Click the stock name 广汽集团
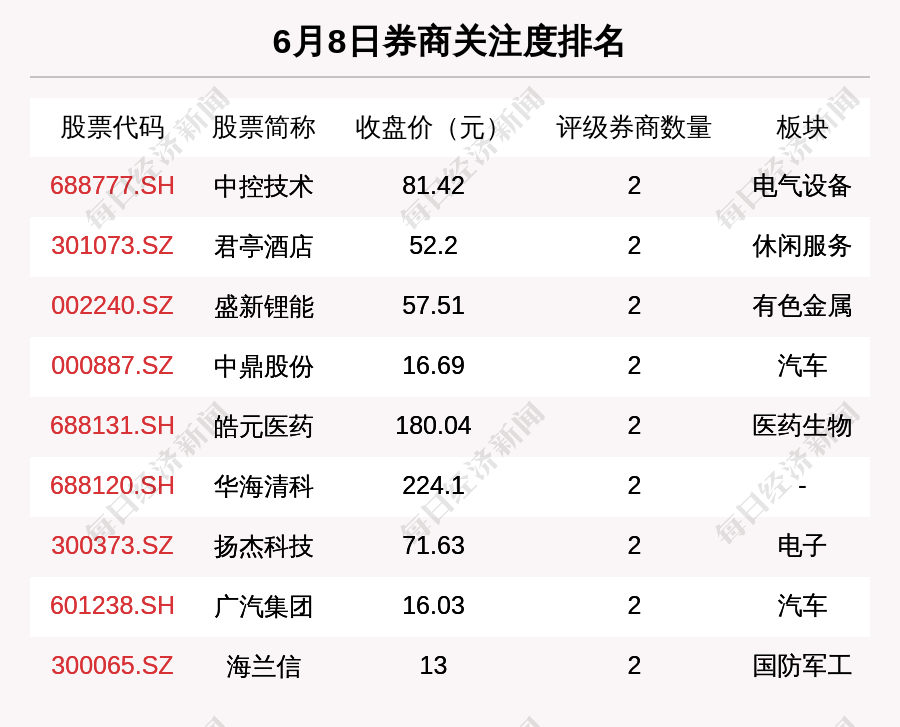 pos(263,606)
